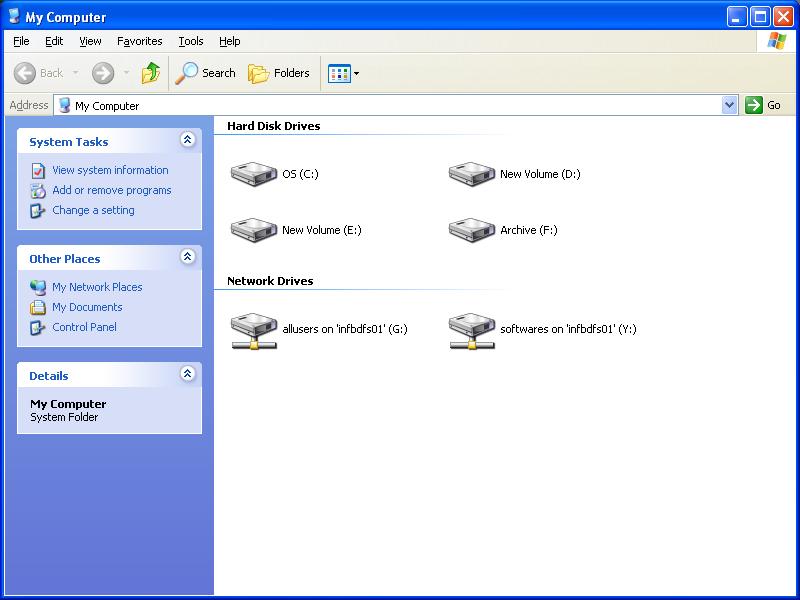Collapse the Other Places panel

pyautogui.click(x=187, y=258)
